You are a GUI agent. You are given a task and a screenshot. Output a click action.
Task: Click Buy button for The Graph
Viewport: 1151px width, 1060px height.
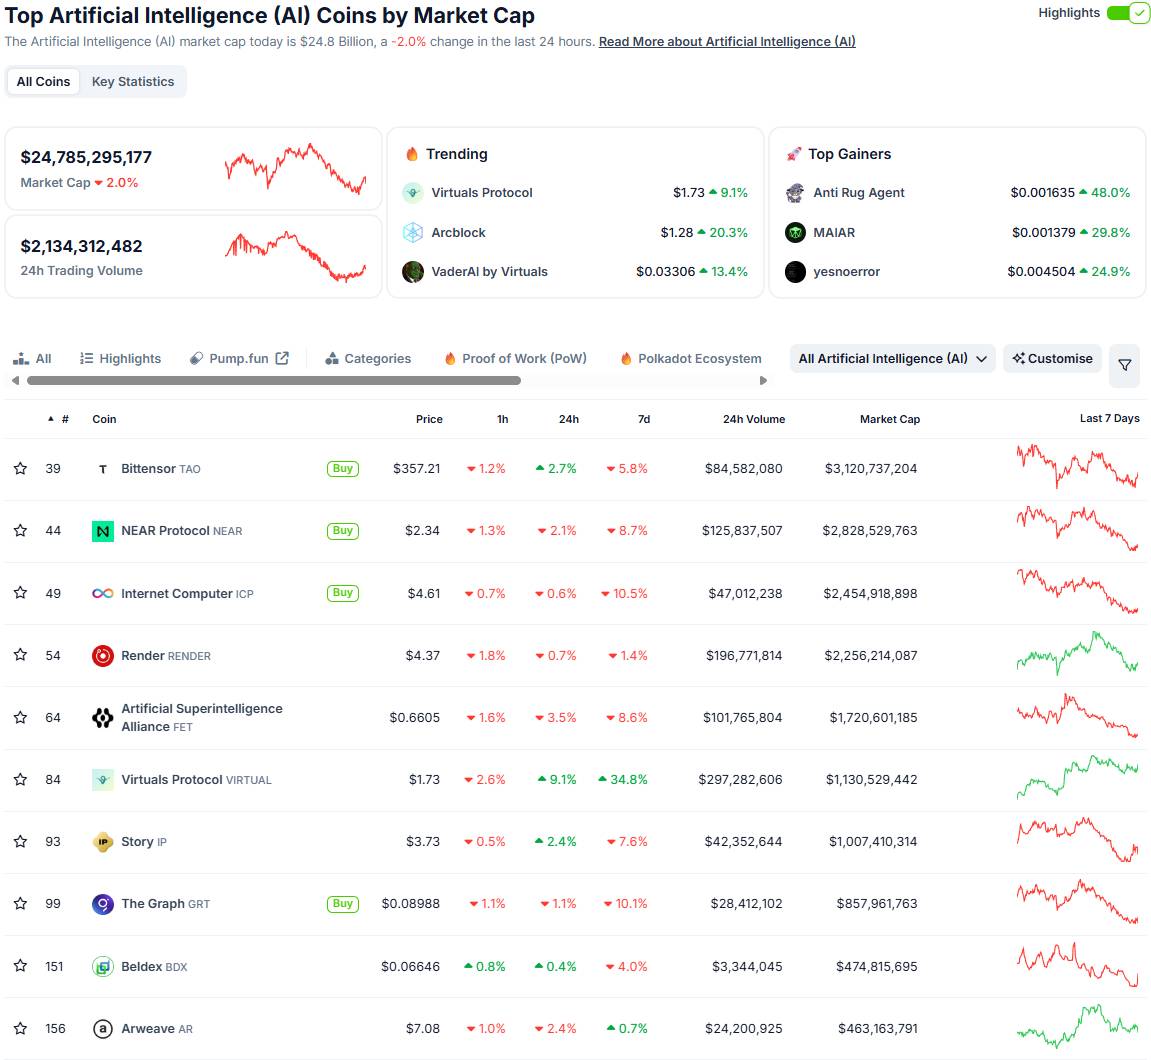point(343,904)
